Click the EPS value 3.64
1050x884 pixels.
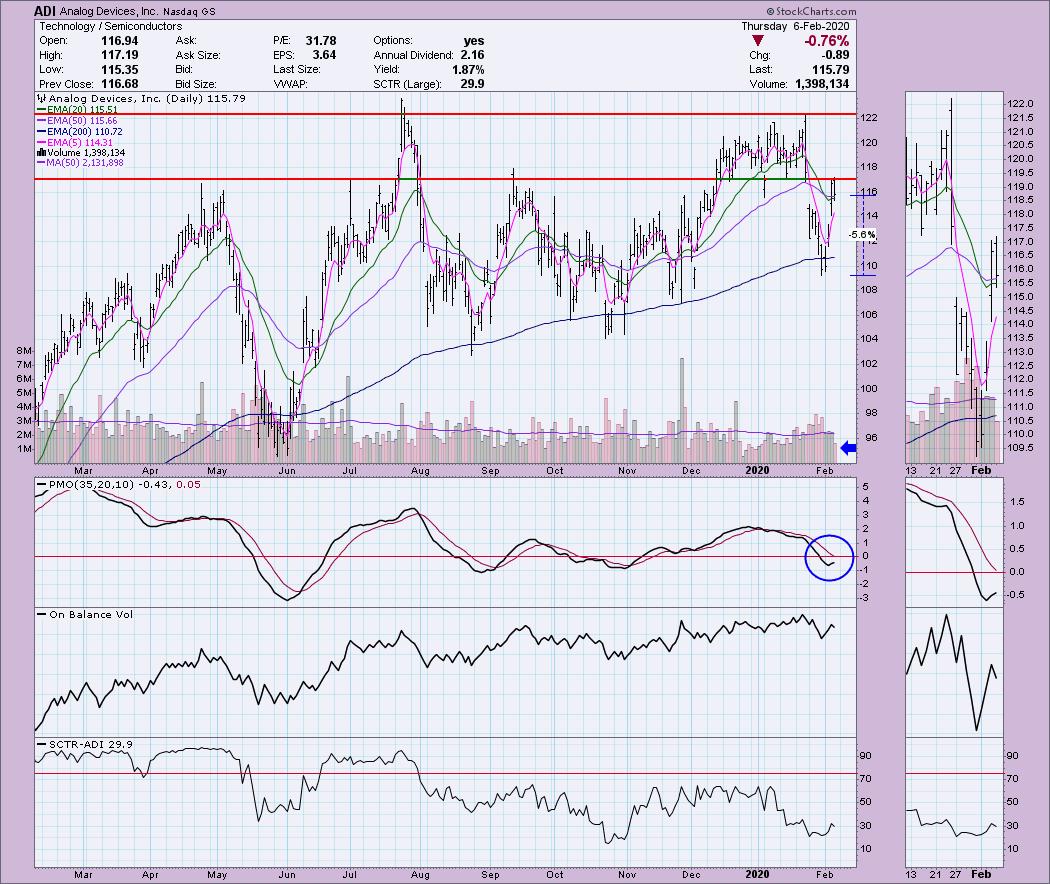point(324,55)
